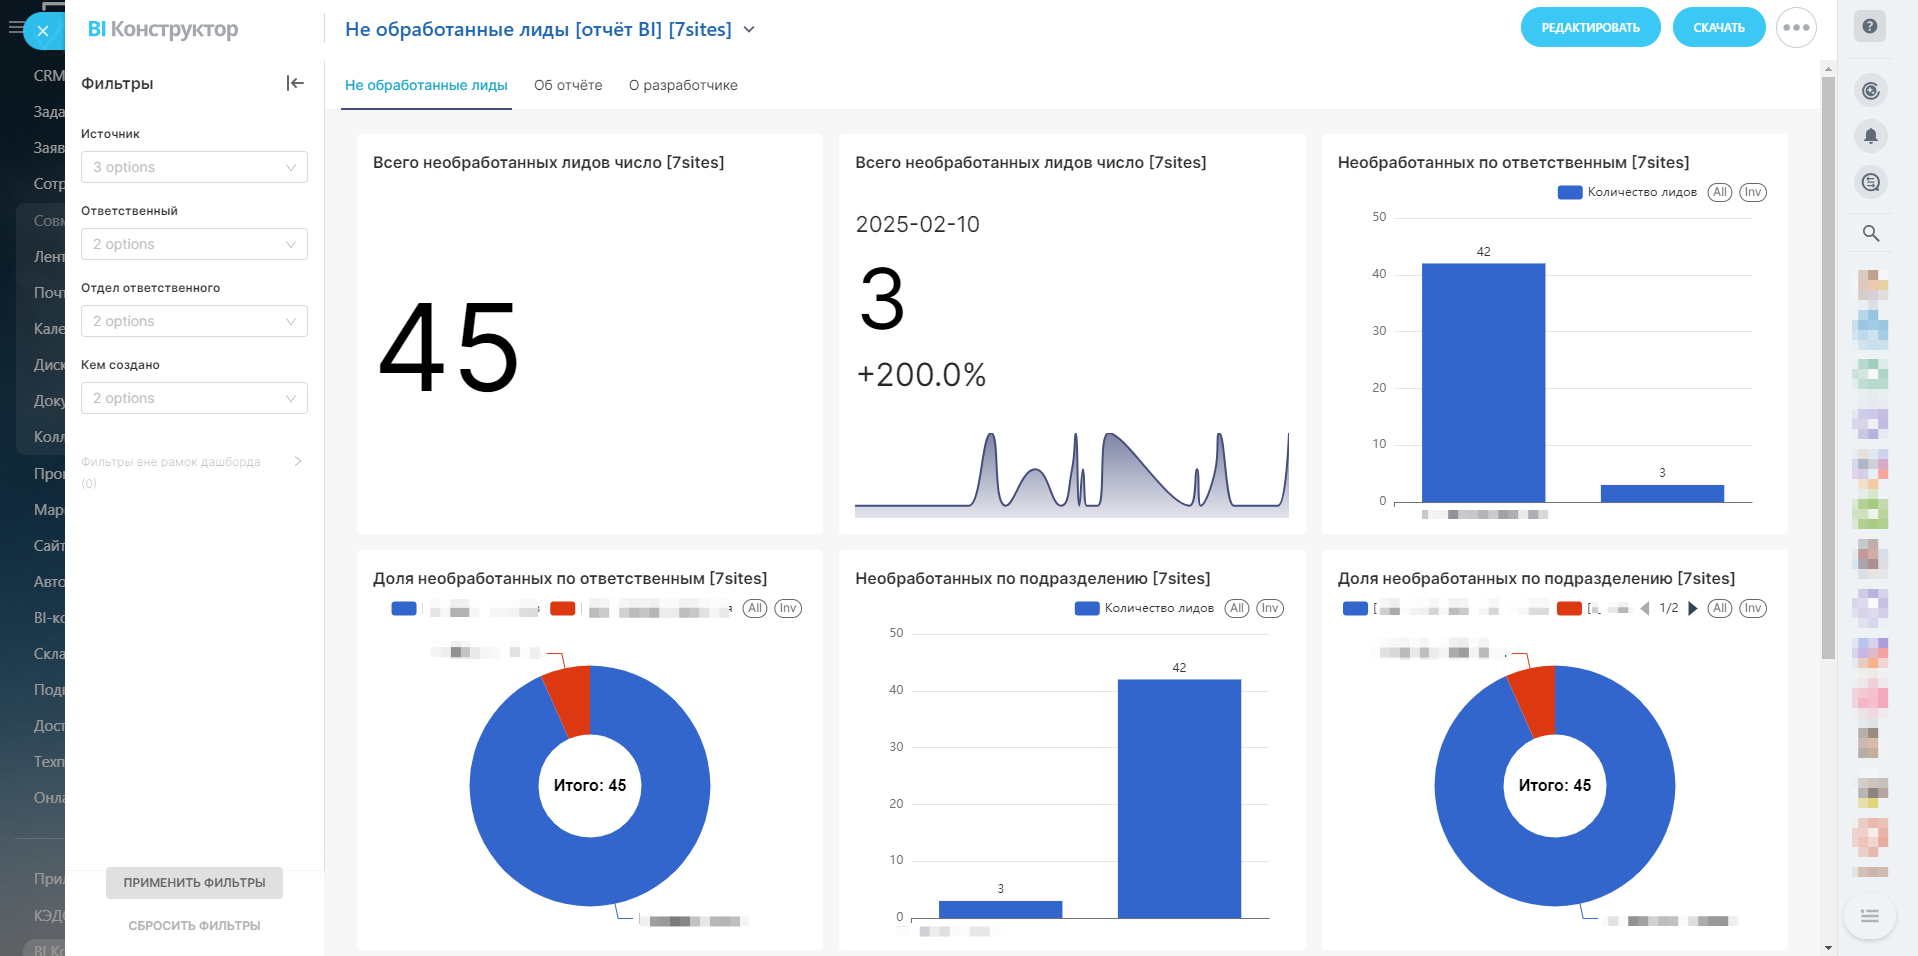Close the BI Constructor slider panel
This screenshot has height=956, width=1918.
(x=42, y=31)
